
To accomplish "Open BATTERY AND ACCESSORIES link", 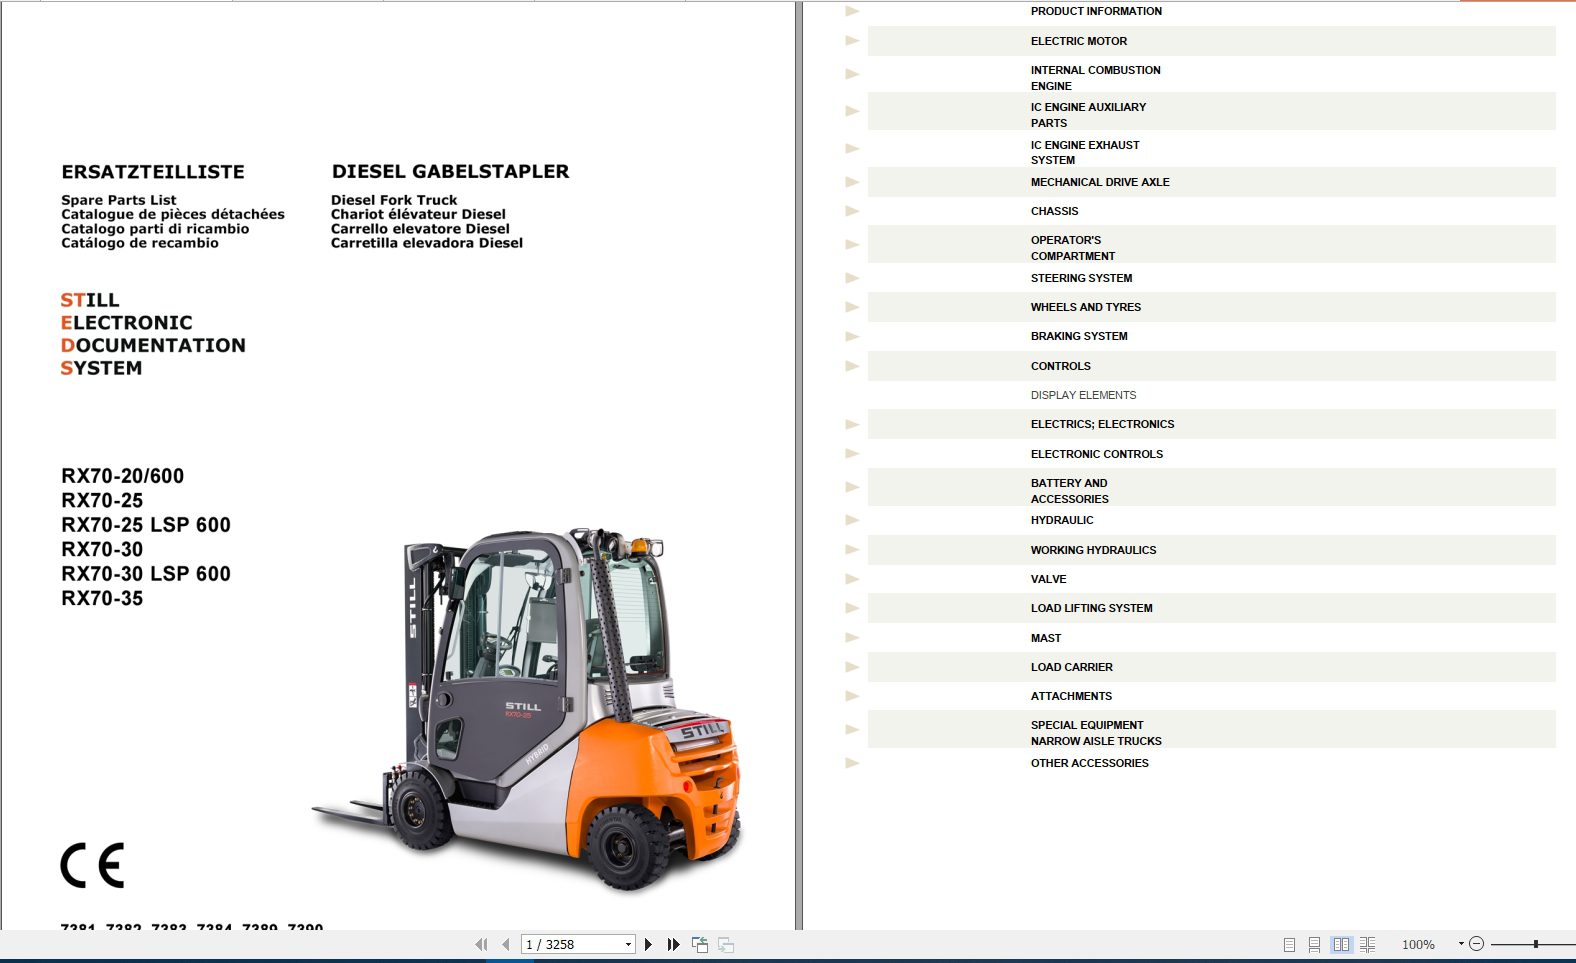I will click(1070, 491).
